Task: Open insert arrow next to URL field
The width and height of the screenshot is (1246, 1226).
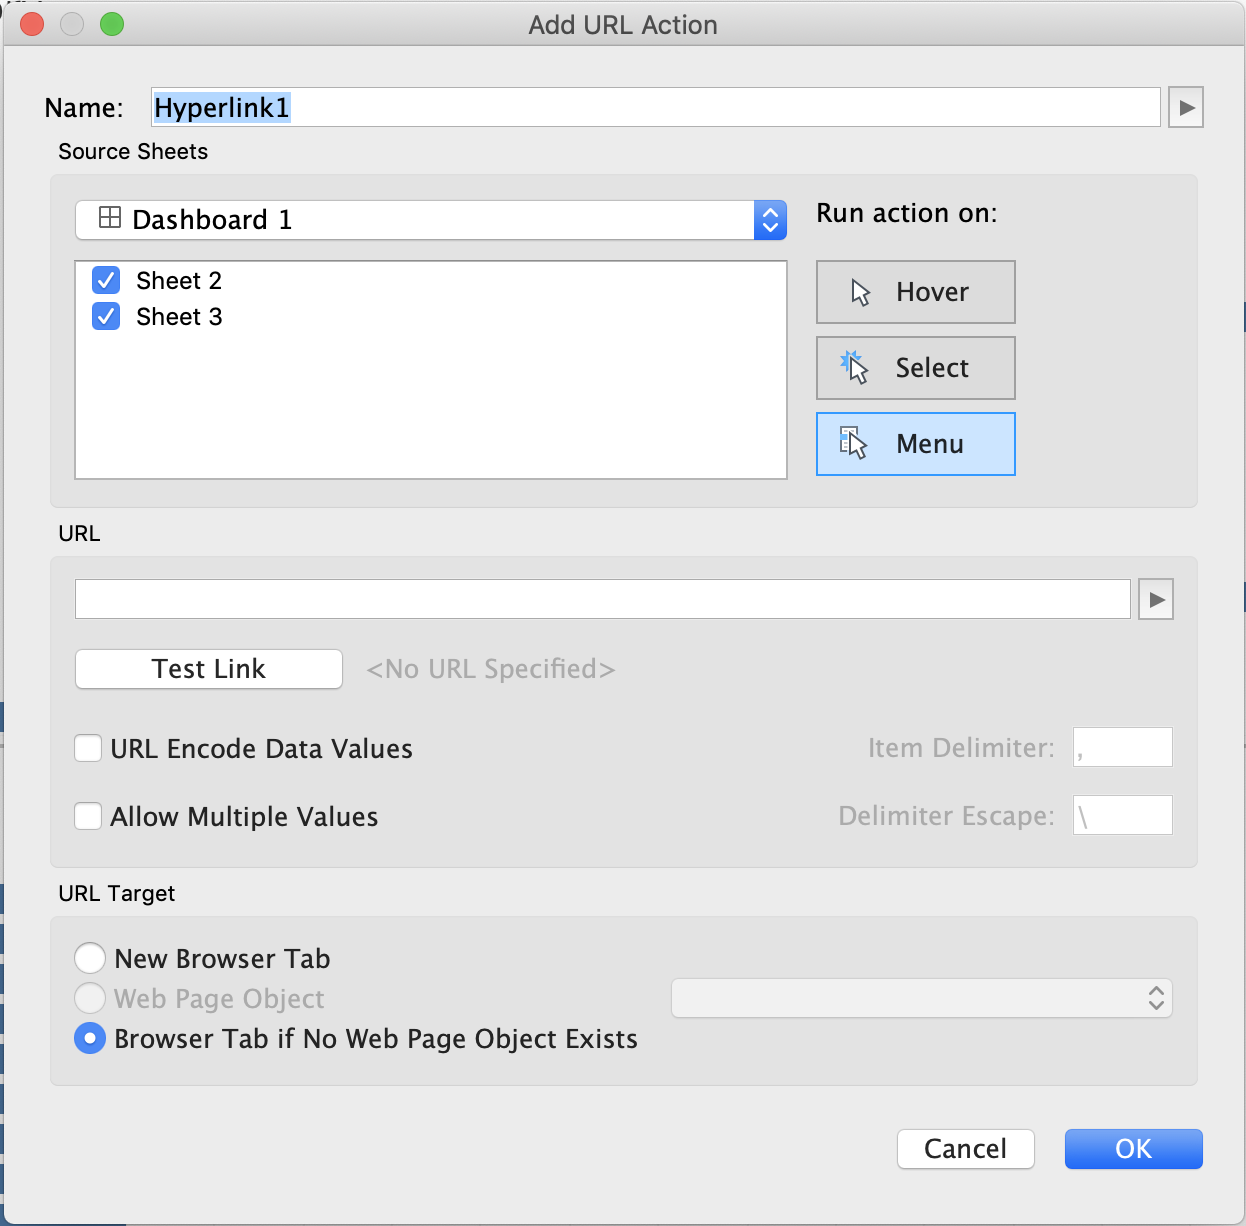Action: (x=1156, y=600)
